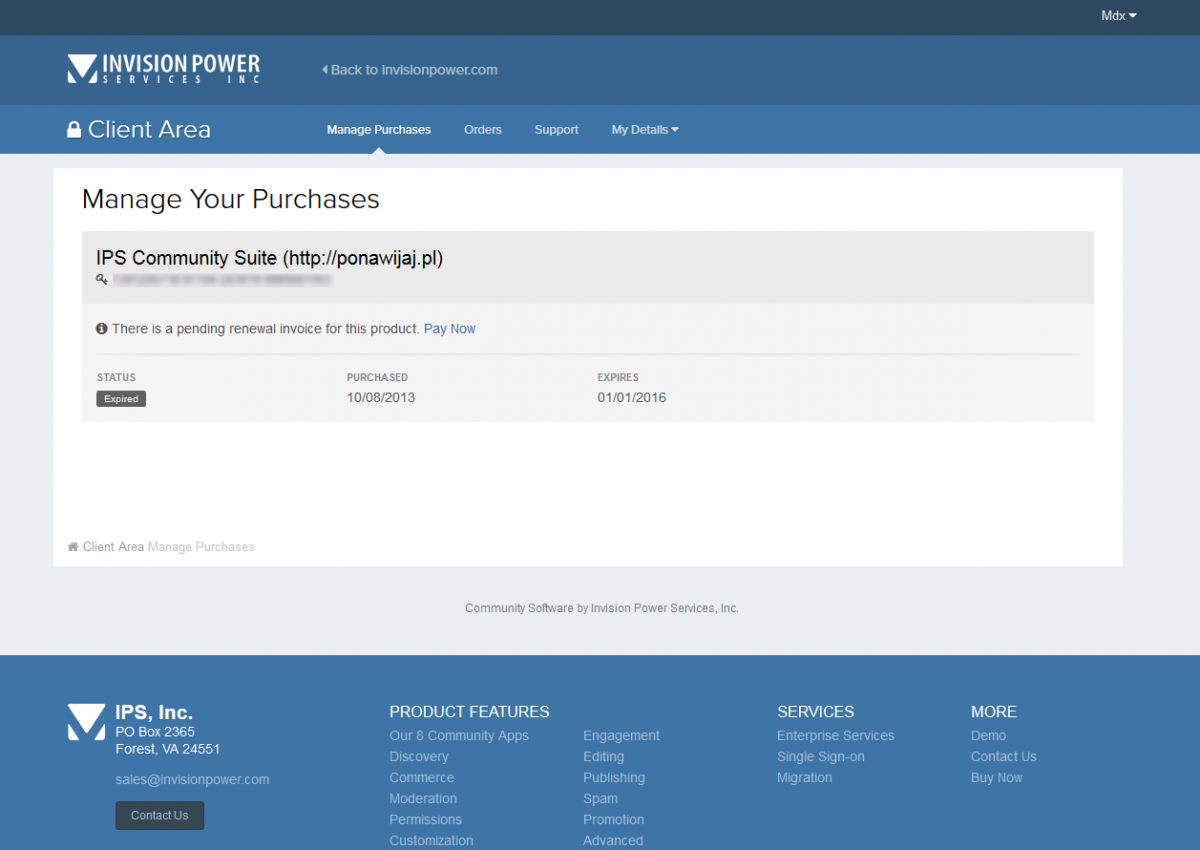Open the Single Sign-on link

[x=821, y=757]
